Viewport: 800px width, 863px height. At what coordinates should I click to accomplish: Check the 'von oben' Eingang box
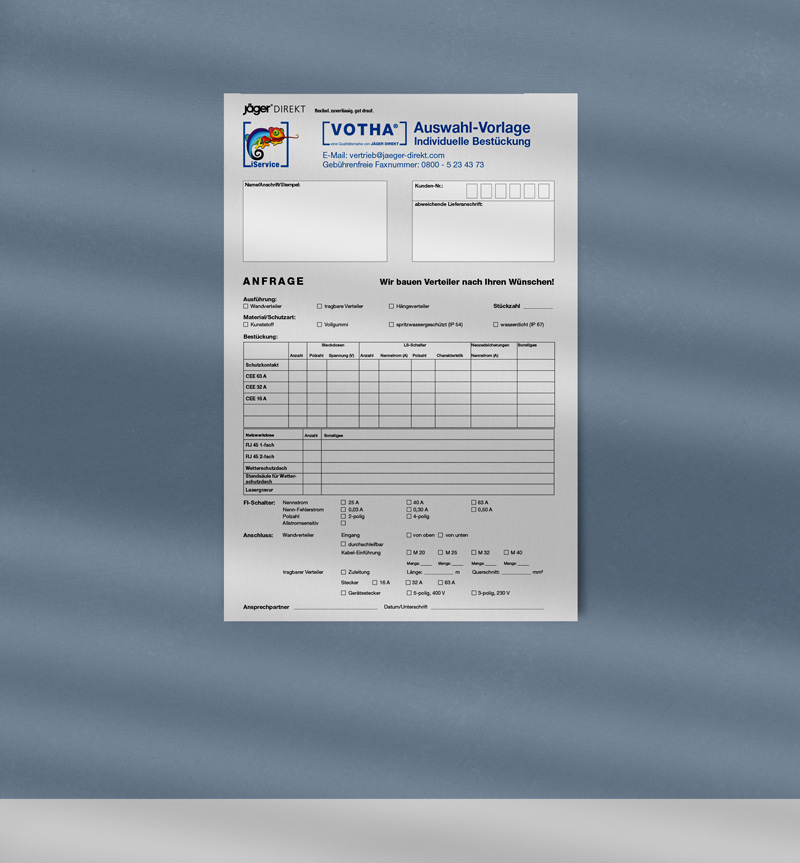409,535
